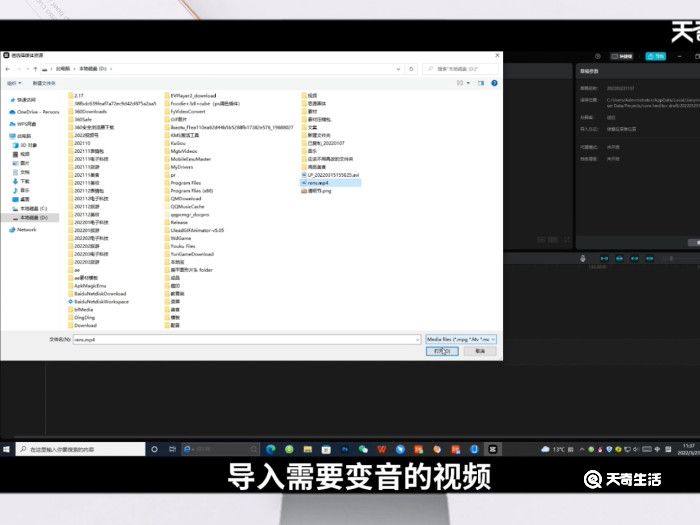Toggle the preview pane icon
Screen dimensions: 700x525
pyautogui.click(x=481, y=83)
